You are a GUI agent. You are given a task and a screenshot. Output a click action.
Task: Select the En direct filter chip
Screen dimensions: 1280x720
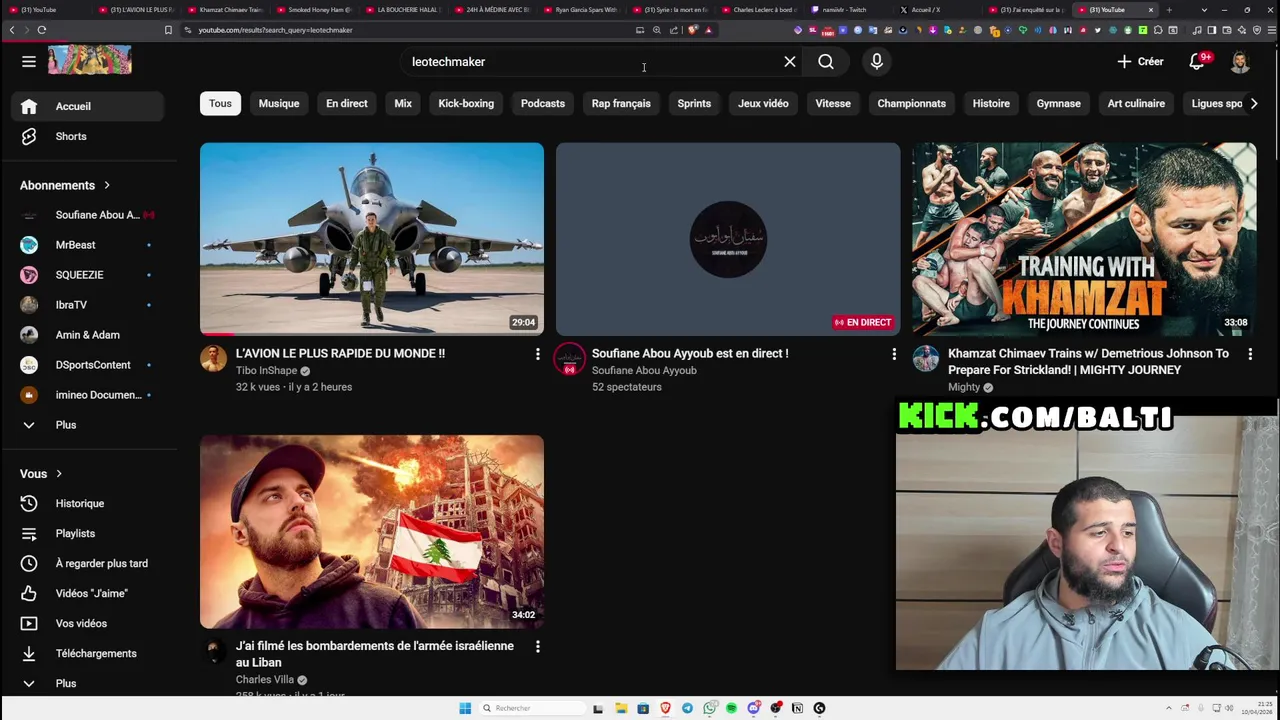pos(347,103)
